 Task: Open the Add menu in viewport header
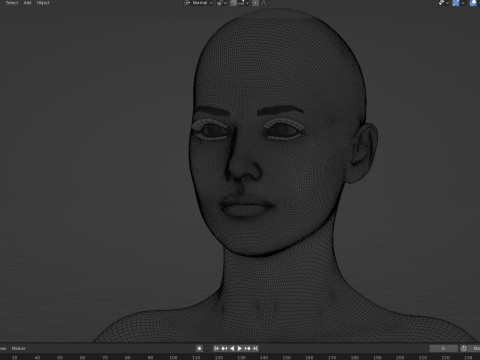tap(27, 3)
